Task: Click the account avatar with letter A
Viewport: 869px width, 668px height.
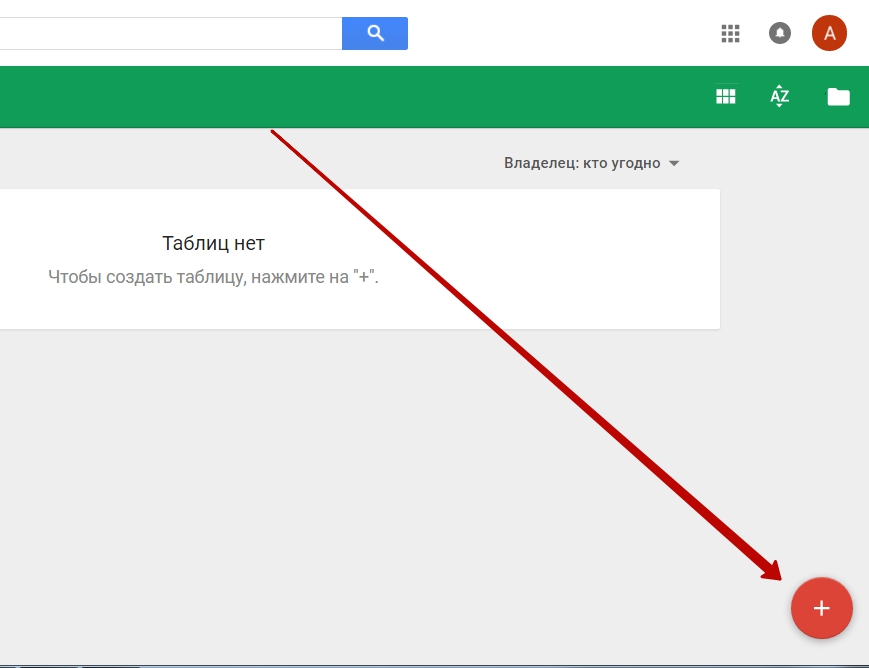Action: (829, 33)
